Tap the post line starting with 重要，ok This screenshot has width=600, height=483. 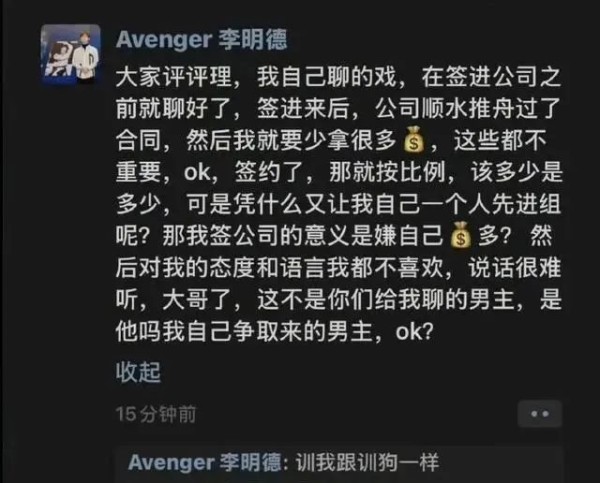coord(339,172)
